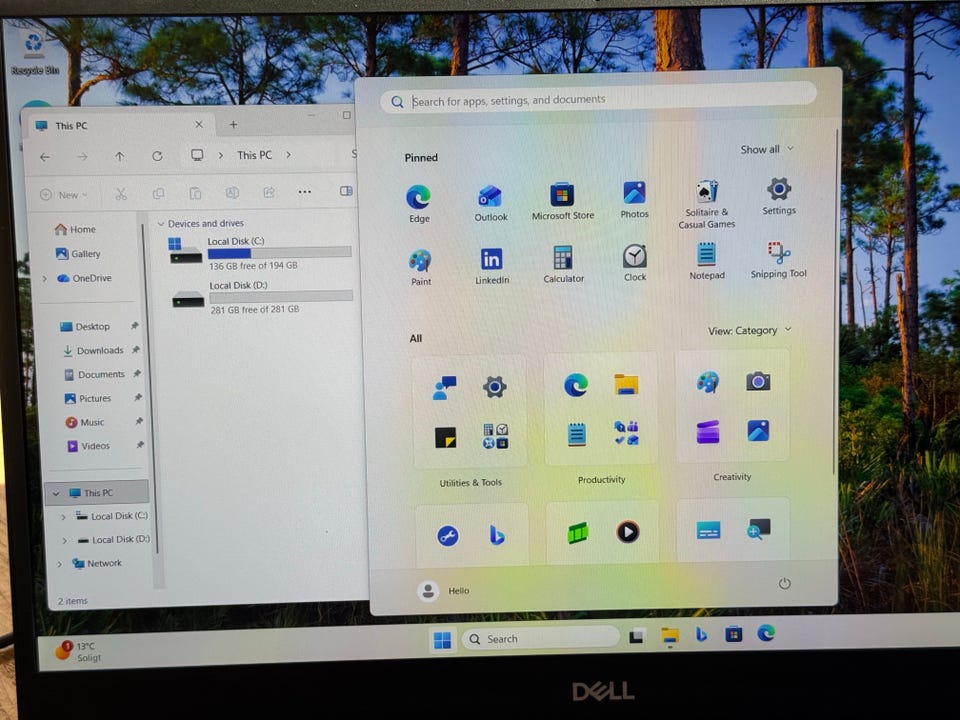Open Microsoft Store pinned app
The width and height of the screenshot is (960, 720).
(x=563, y=201)
